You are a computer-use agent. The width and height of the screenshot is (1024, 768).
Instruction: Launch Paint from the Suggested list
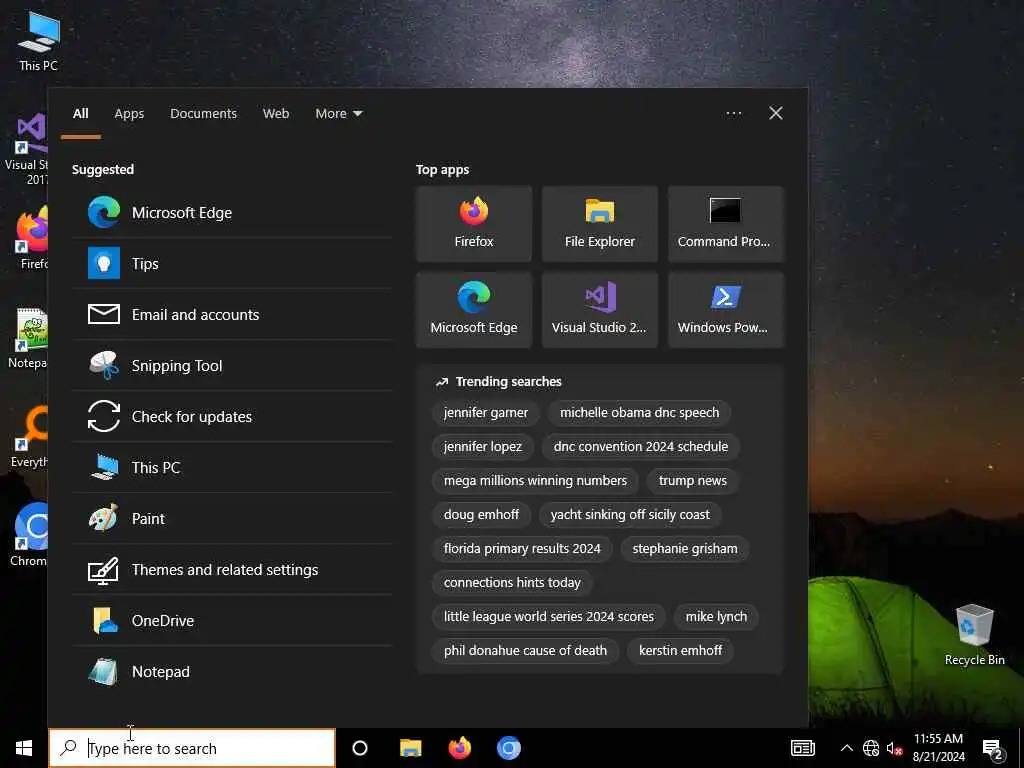point(232,518)
